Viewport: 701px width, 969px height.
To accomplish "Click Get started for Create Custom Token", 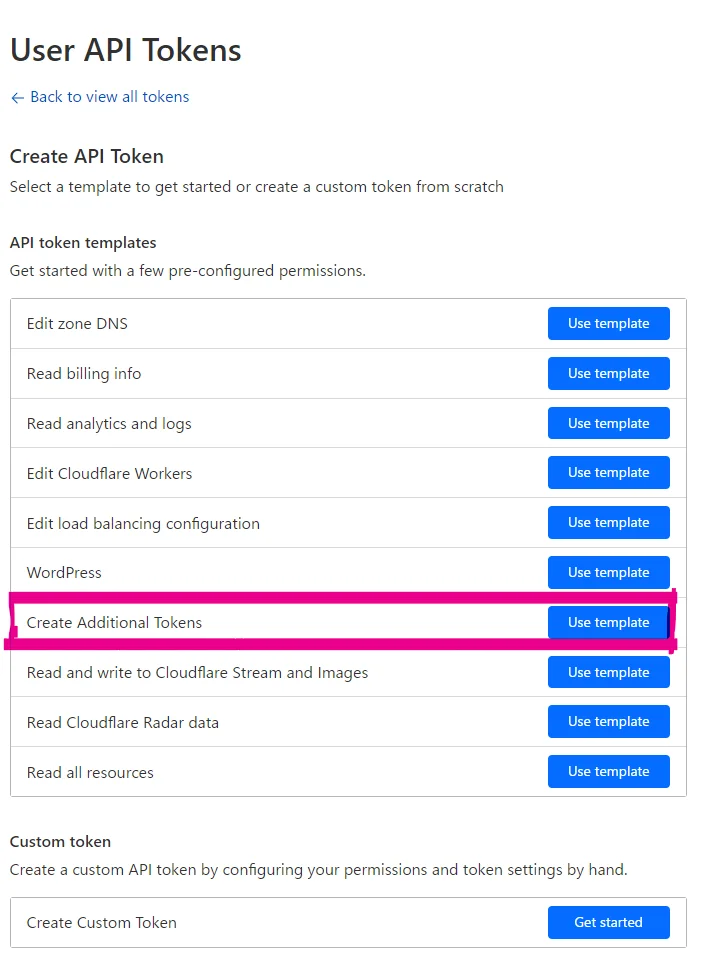I will (x=608, y=923).
